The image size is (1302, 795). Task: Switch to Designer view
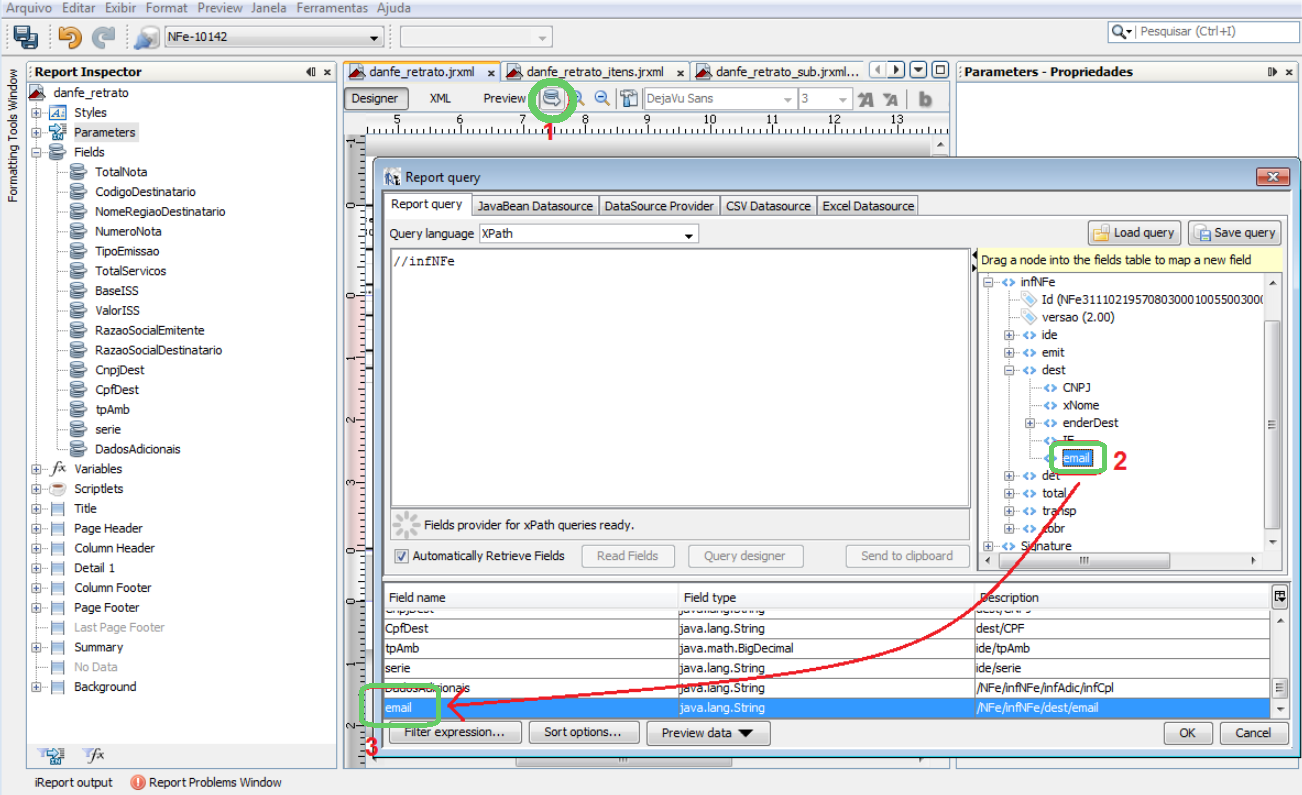click(375, 98)
